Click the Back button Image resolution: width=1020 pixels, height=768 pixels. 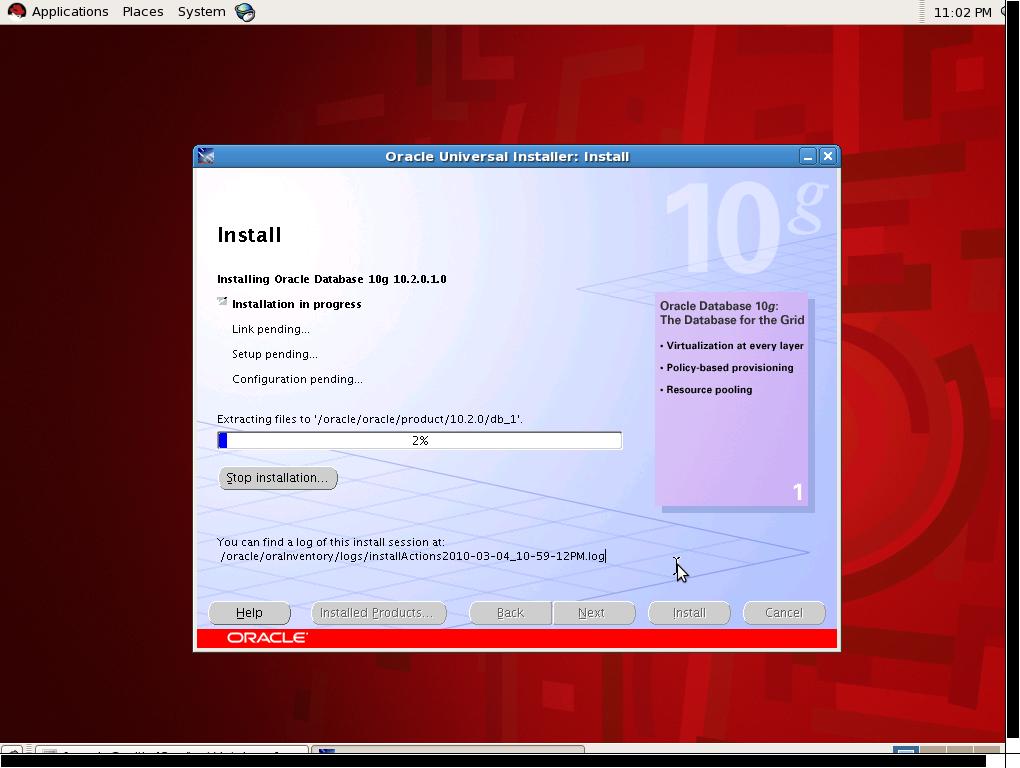pyautogui.click(x=511, y=613)
